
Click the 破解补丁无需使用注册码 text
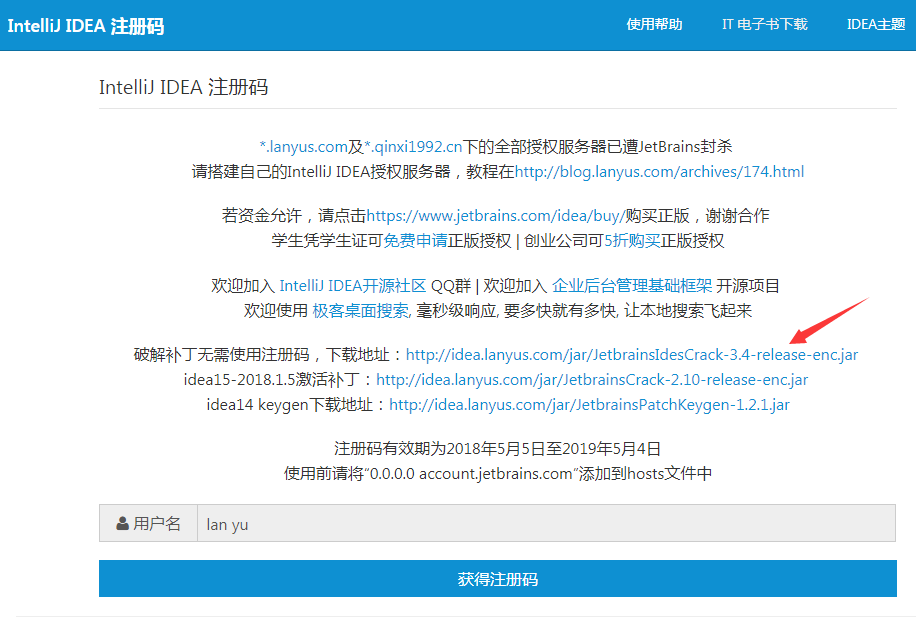pos(221,355)
